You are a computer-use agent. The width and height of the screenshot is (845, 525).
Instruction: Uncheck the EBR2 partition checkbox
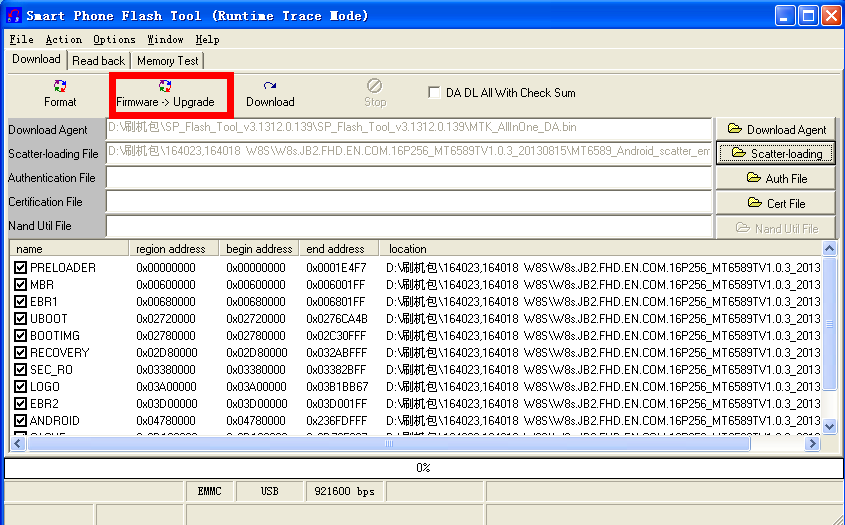(20, 404)
